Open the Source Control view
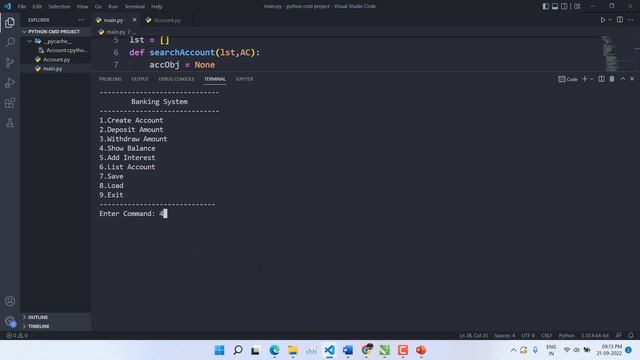Image resolution: width=640 pixels, height=360 pixels. (10, 62)
